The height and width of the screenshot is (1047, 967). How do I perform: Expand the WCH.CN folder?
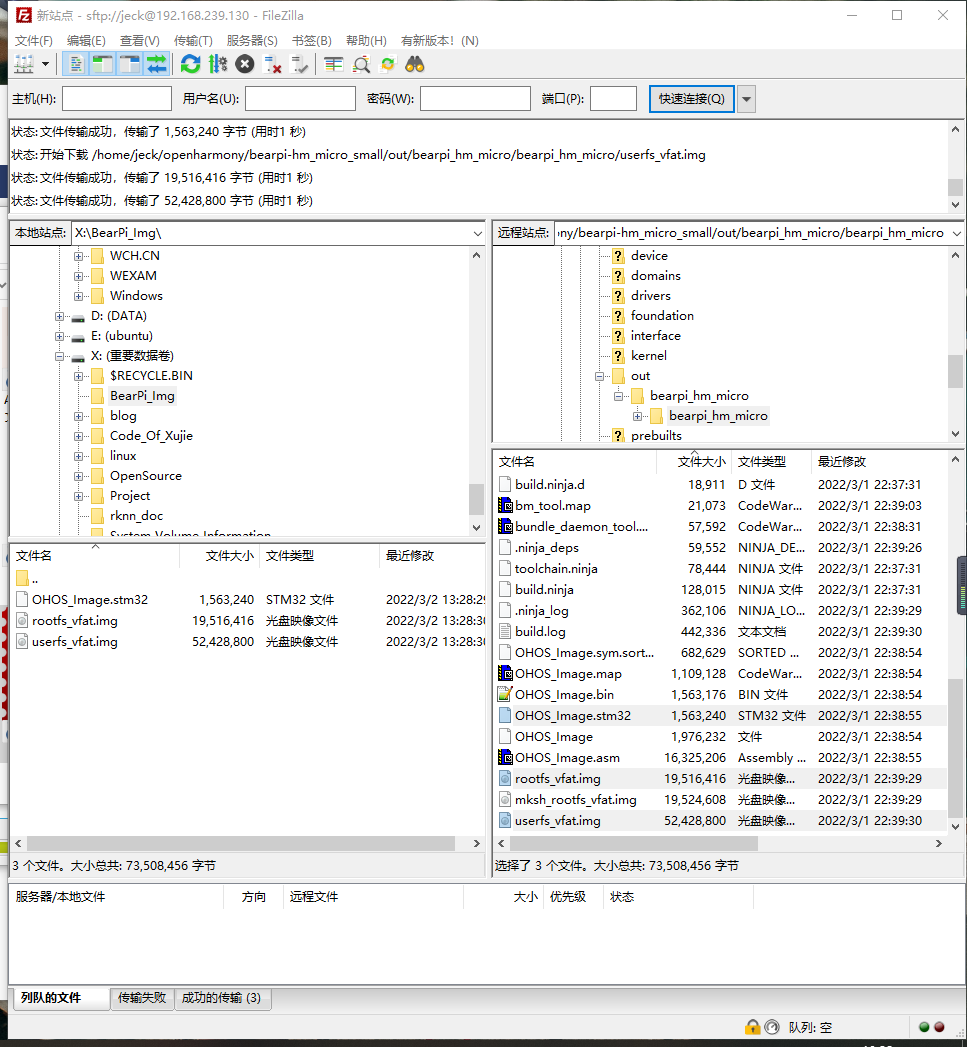[x=78, y=256]
